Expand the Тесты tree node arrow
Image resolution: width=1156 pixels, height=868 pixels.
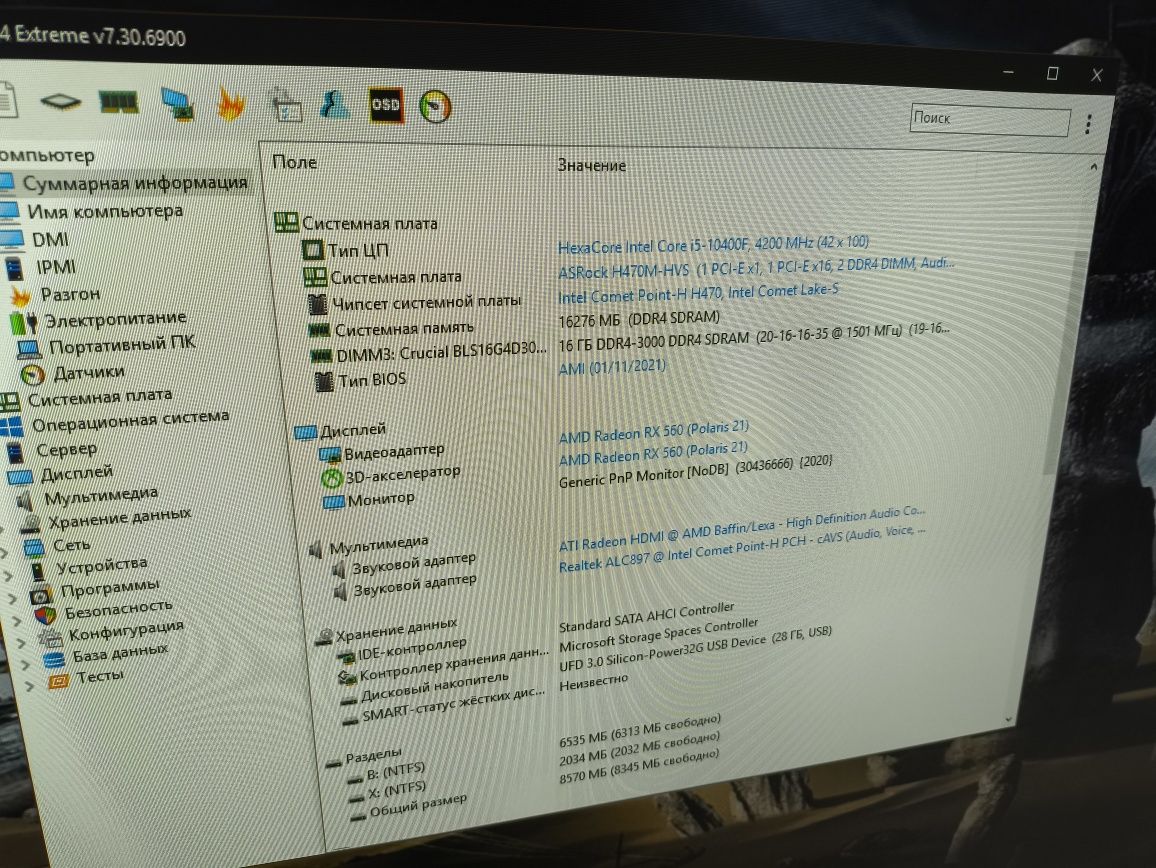(x=30, y=687)
